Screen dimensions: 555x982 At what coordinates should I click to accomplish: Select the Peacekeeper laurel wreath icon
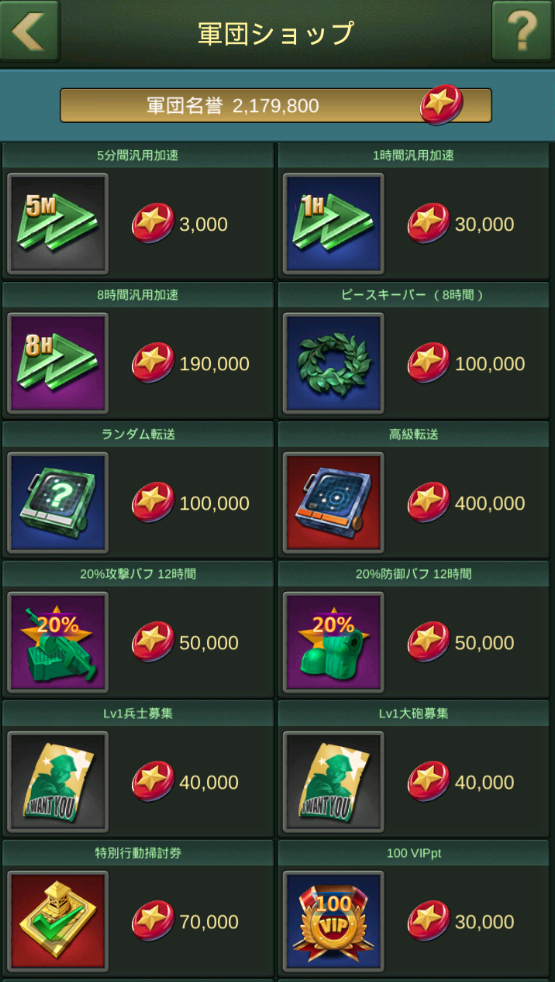[x=333, y=364]
